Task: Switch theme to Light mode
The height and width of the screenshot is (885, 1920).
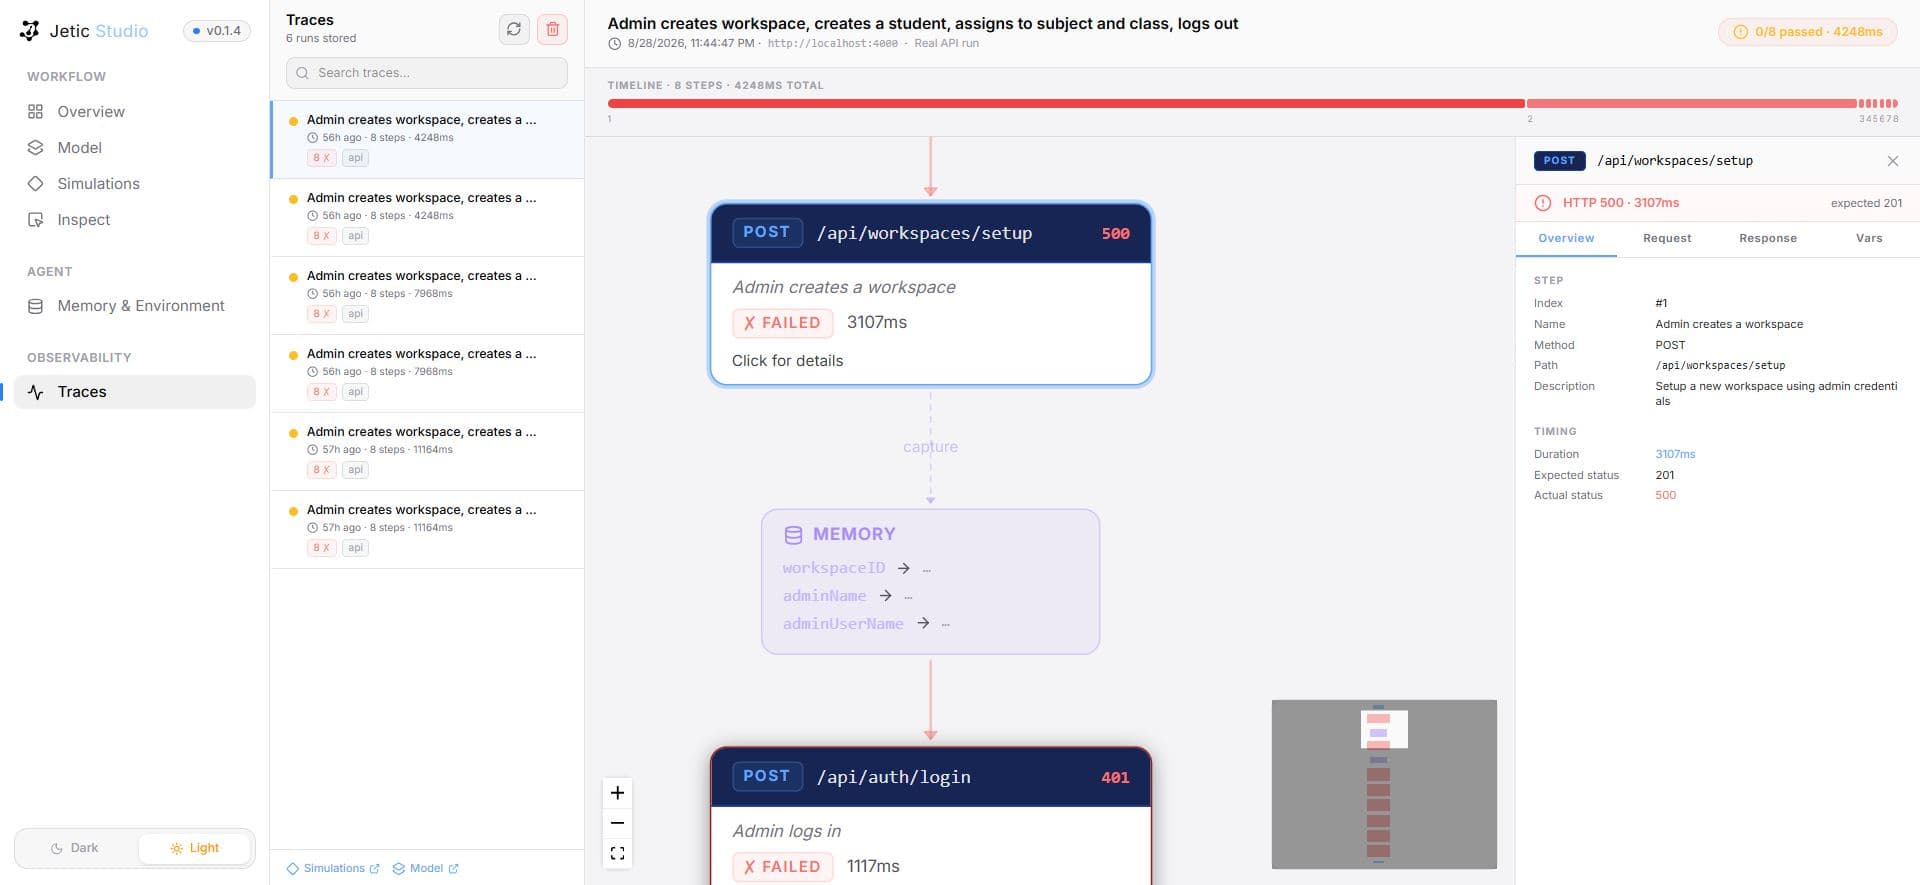Action: coord(194,848)
